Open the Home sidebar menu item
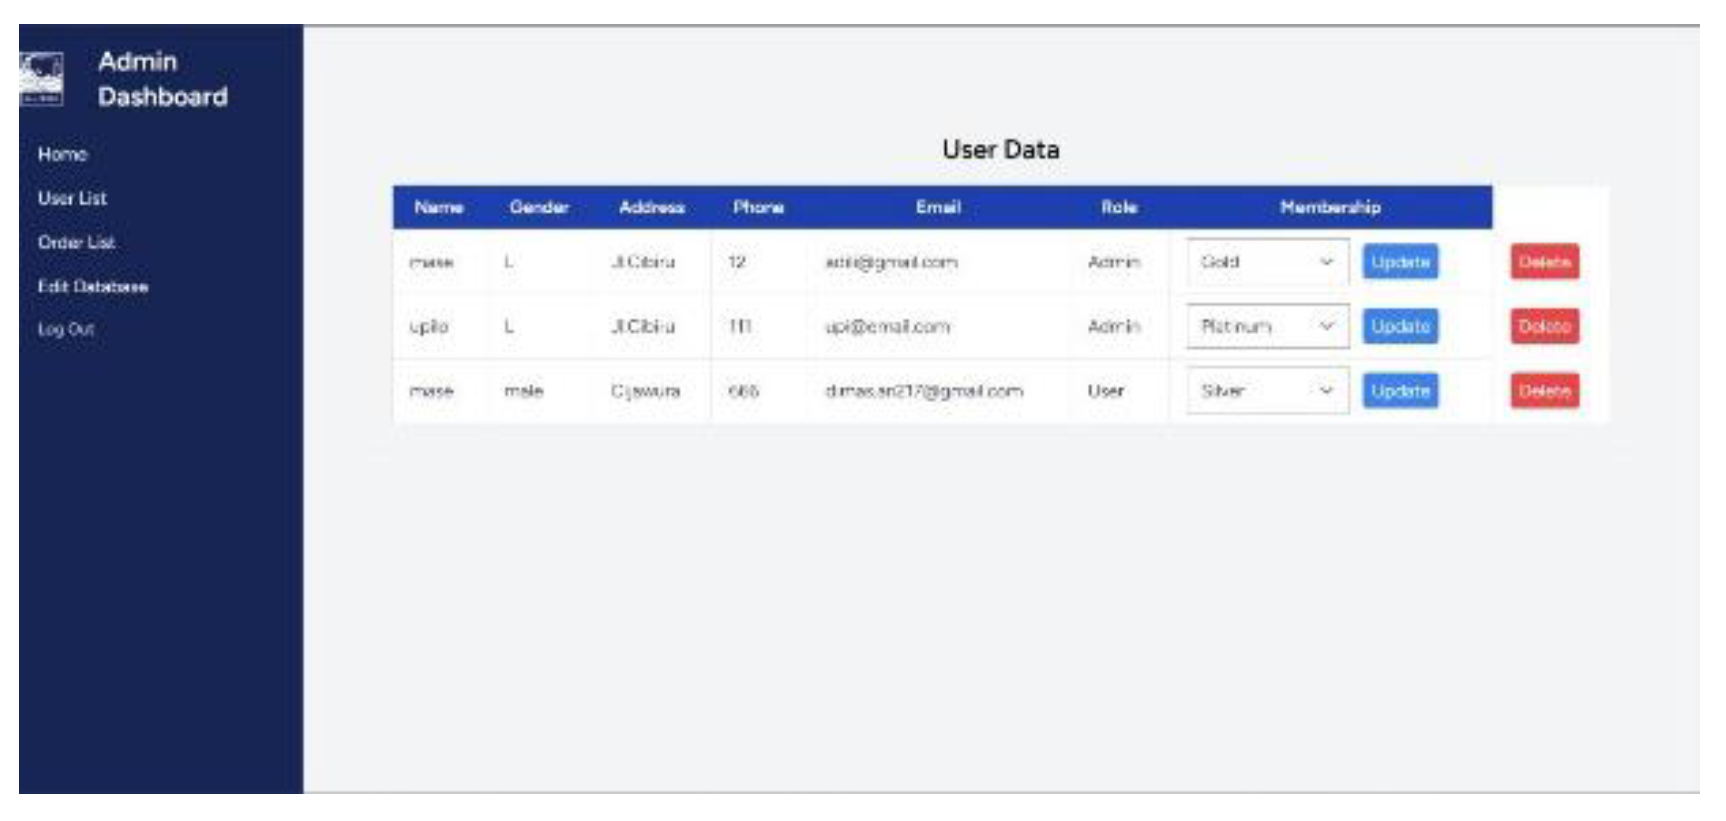 click(62, 154)
